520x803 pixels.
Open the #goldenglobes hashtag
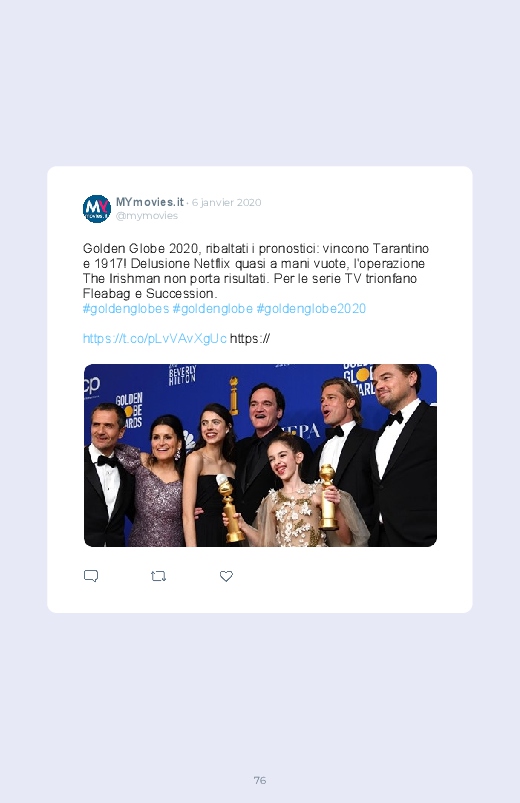126,309
